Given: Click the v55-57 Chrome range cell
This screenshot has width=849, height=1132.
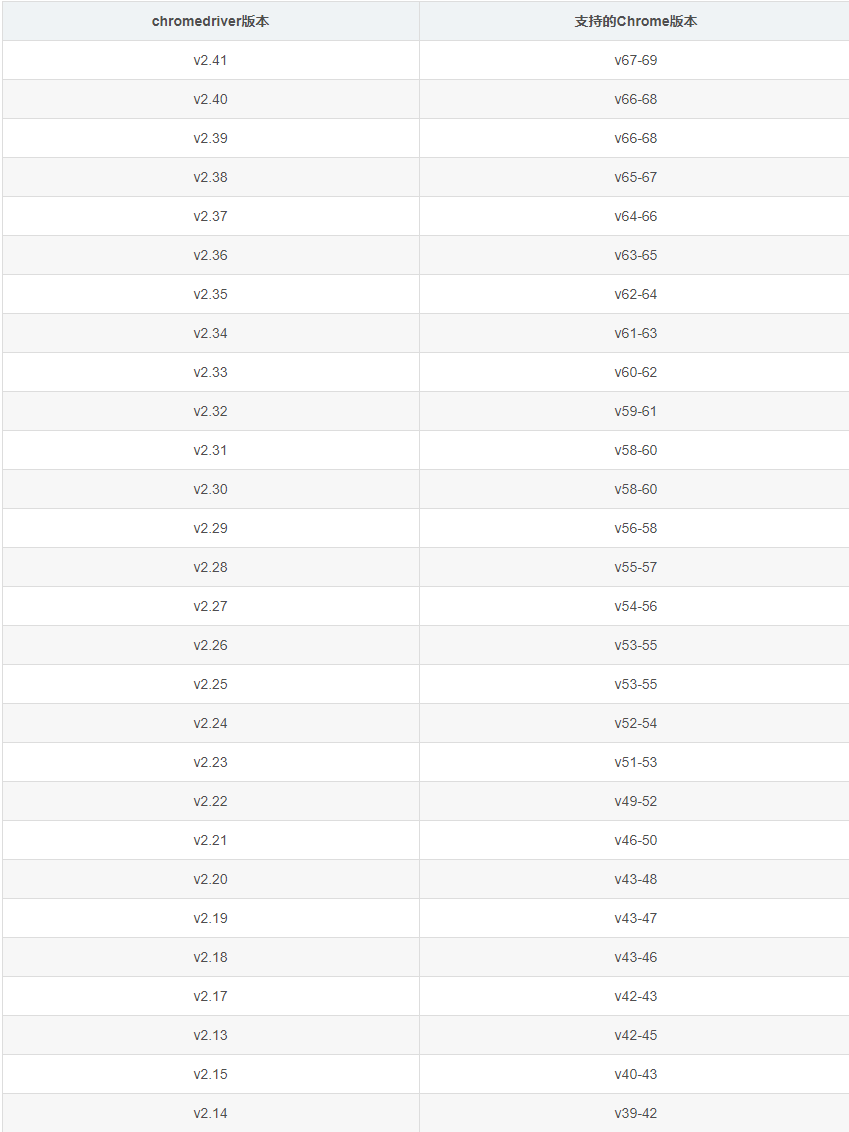Looking at the screenshot, I should click(635, 567).
